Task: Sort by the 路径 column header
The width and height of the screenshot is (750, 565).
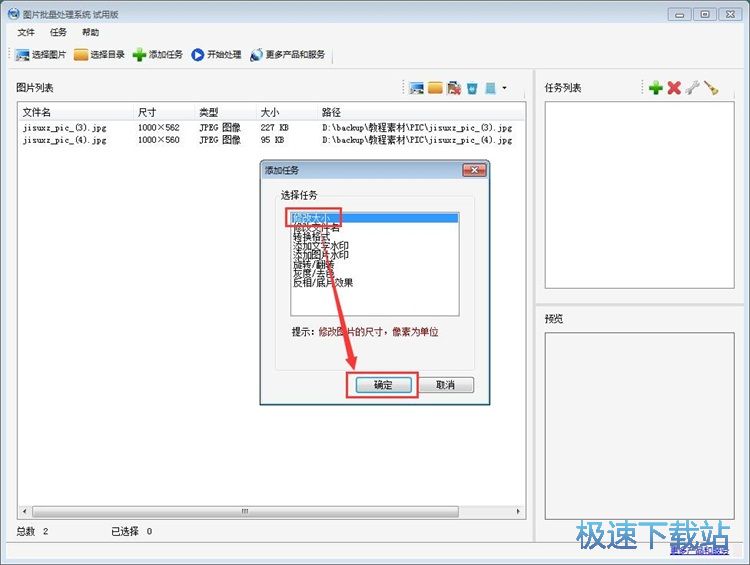Action: tap(421, 112)
